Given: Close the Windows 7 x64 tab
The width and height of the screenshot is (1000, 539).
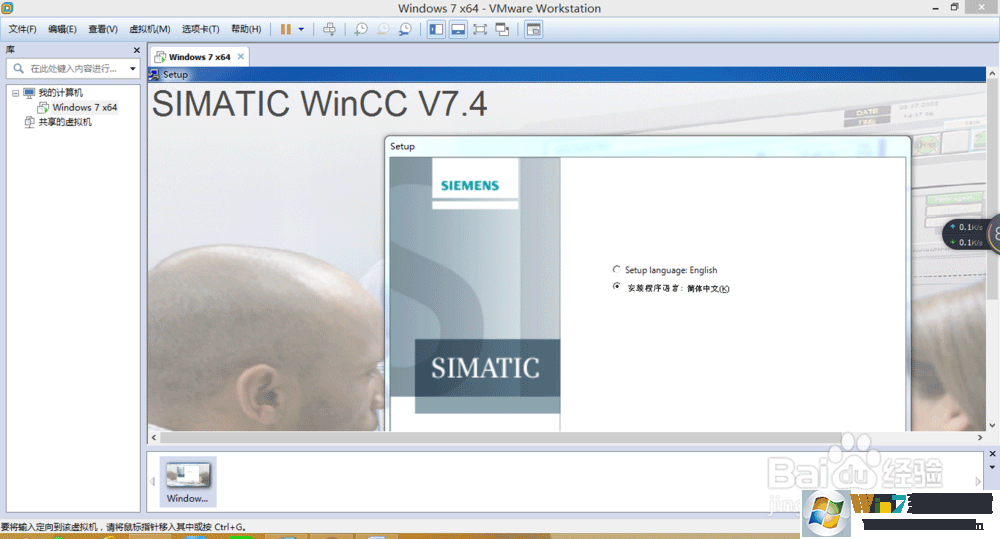Looking at the screenshot, I should 241,57.
